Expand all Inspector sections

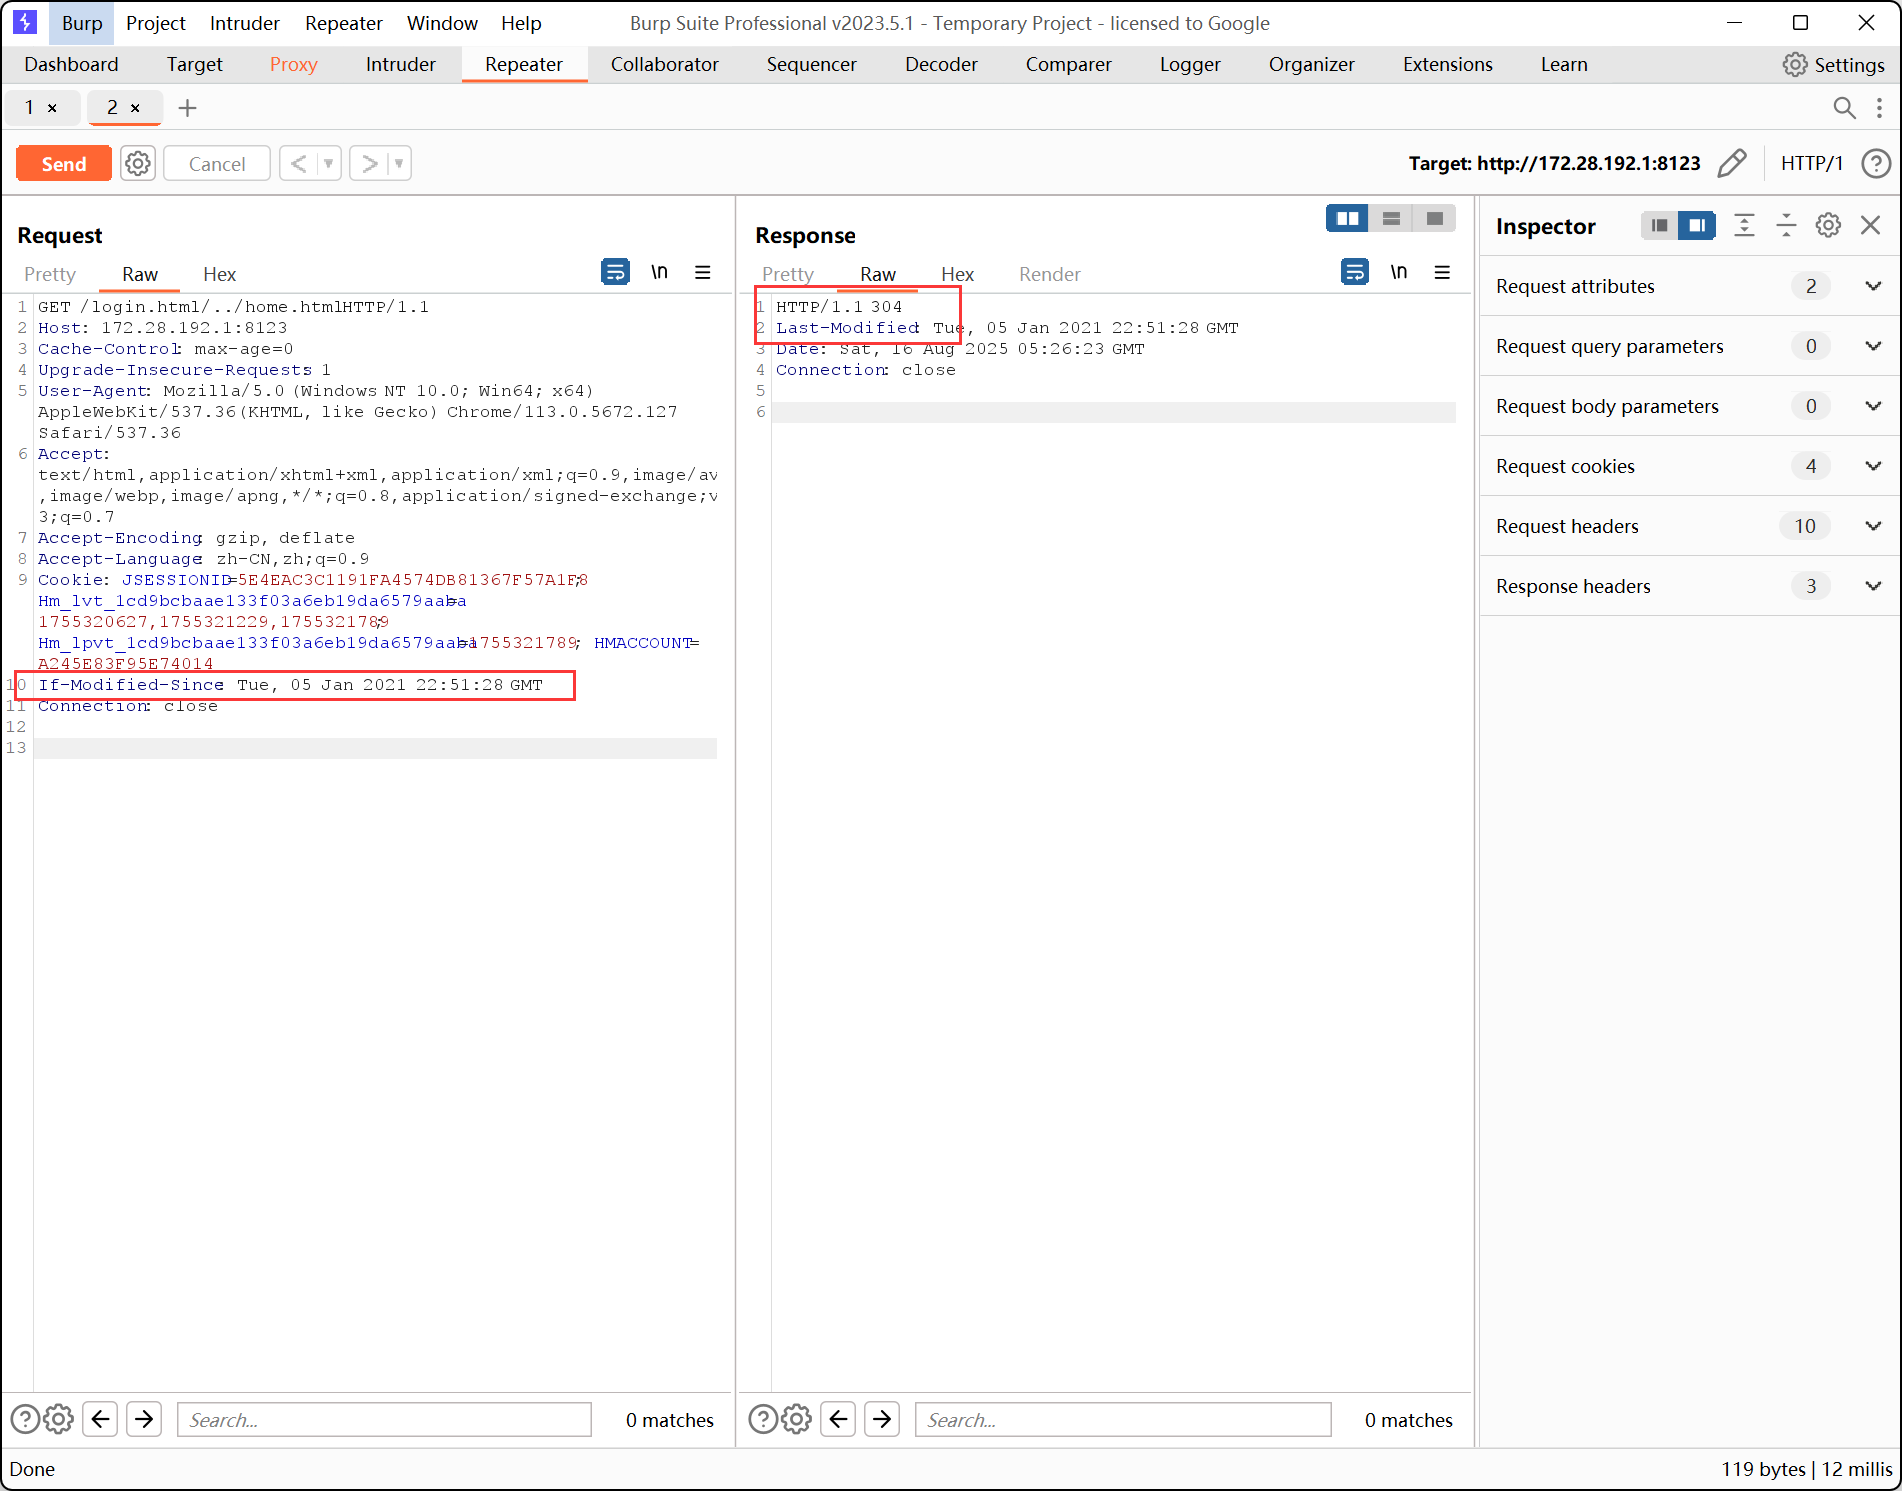1744,226
